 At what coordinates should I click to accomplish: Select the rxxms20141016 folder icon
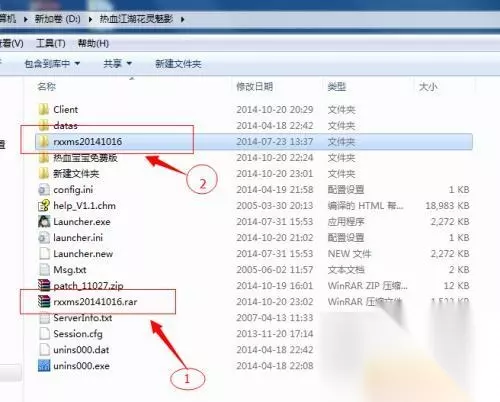point(43,141)
